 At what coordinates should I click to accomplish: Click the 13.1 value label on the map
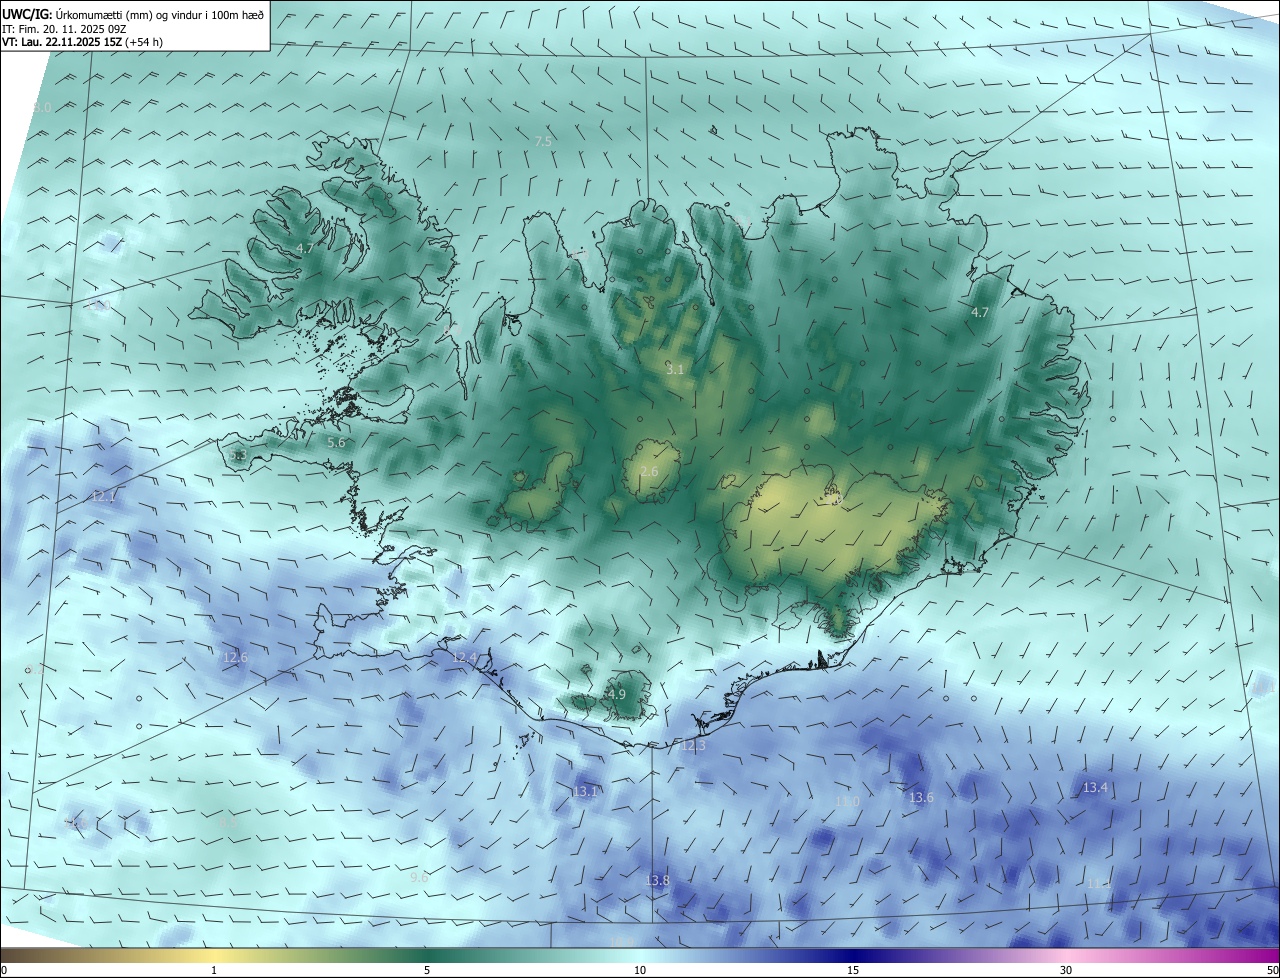585,792
